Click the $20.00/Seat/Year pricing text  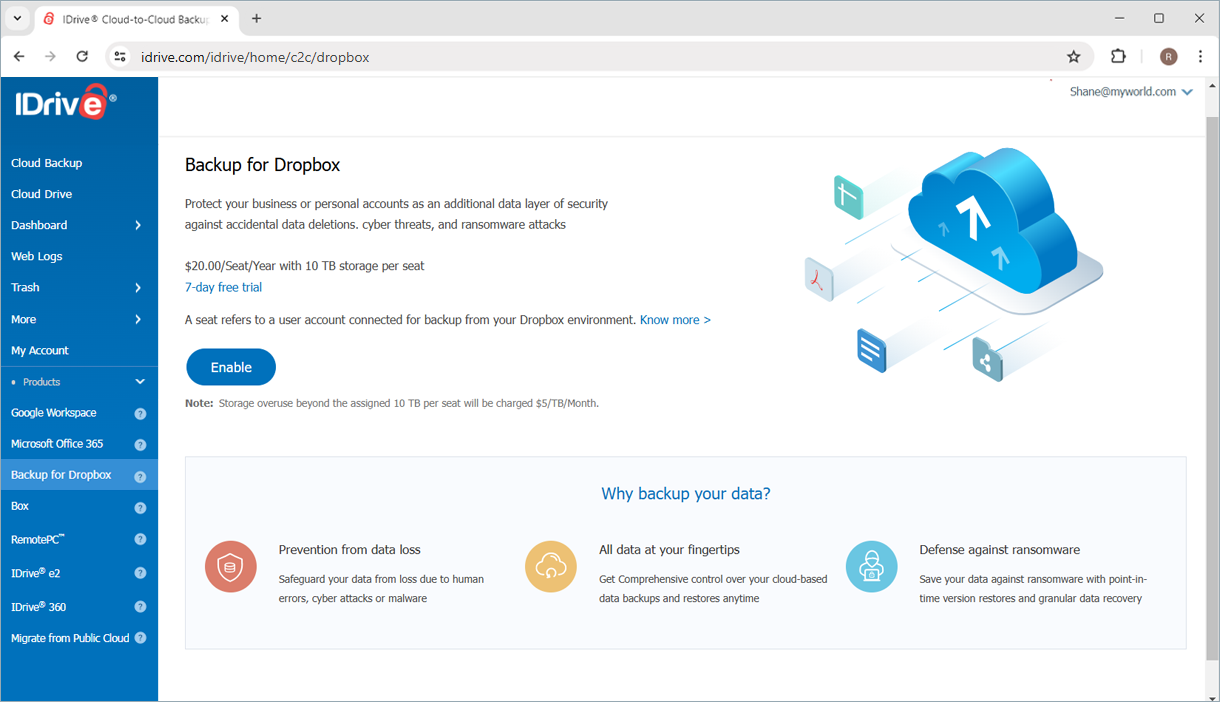(x=305, y=266)
